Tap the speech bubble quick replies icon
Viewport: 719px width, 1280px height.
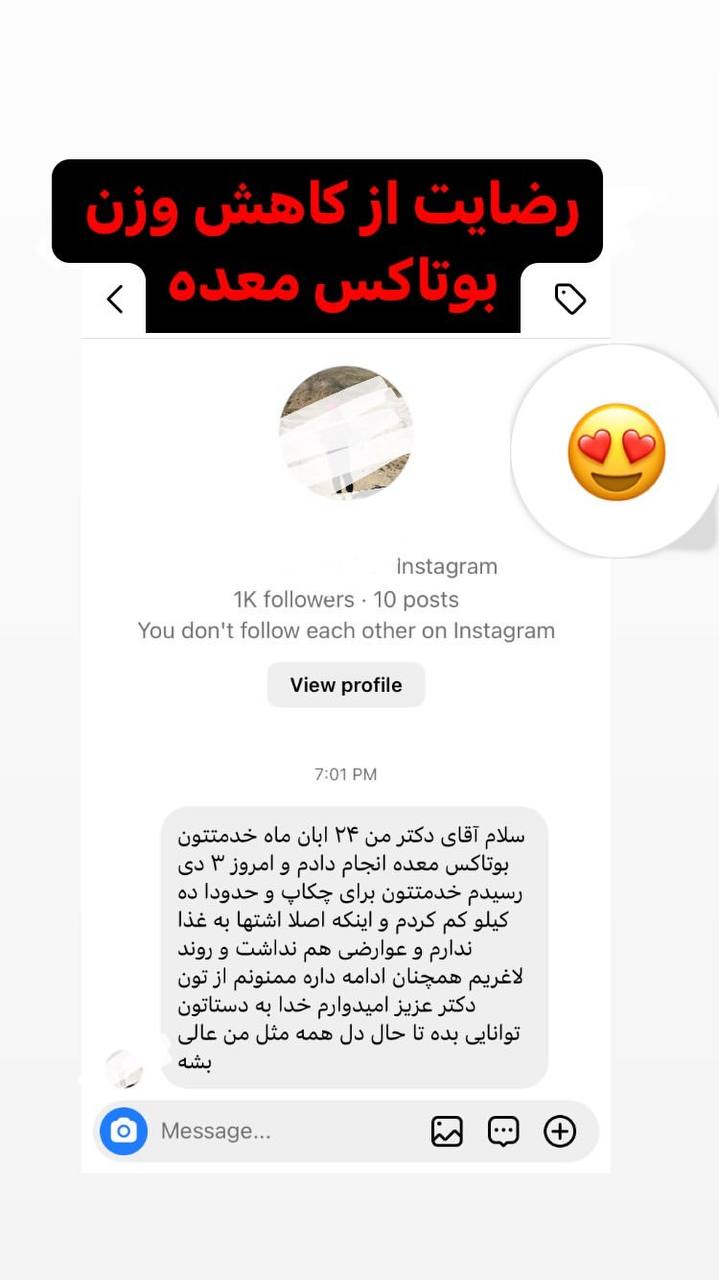503,1131
